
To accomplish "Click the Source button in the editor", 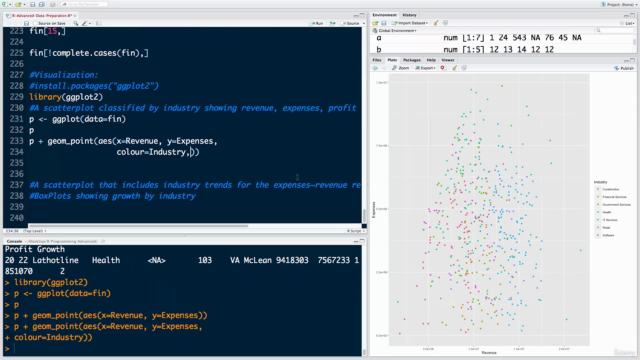I will [350, 23].
